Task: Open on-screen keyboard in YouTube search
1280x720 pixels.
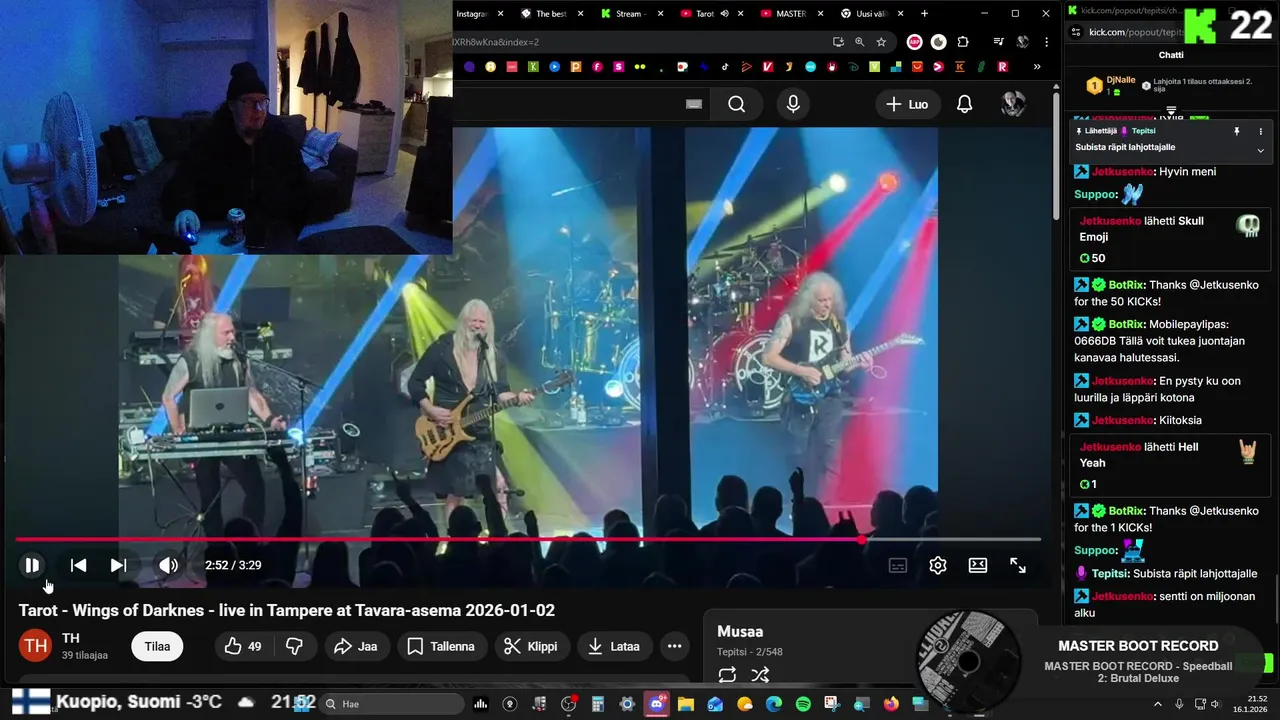Action: [694, 104]
